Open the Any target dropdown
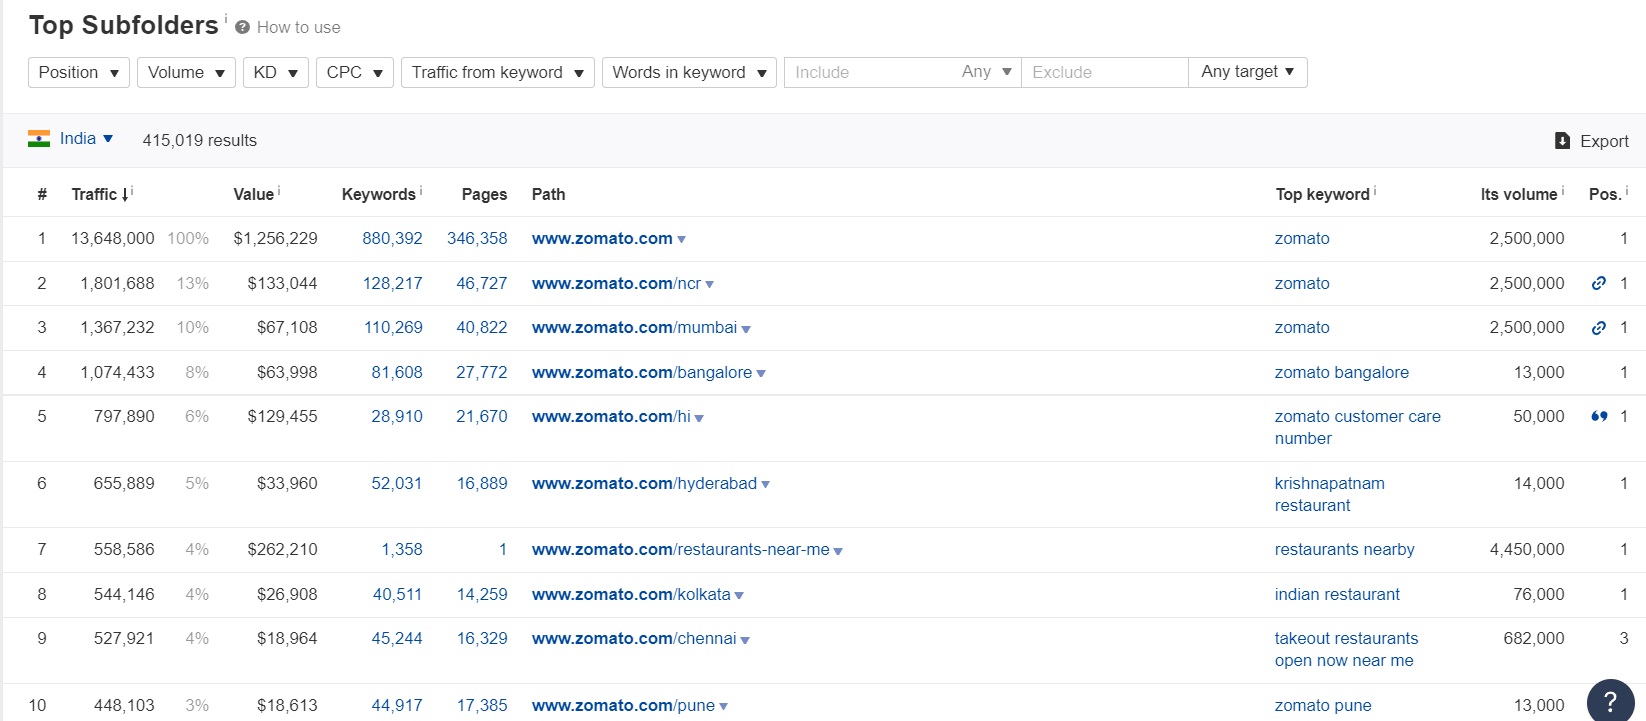This screenshot has width=1646, height=721. (1248, 72)
